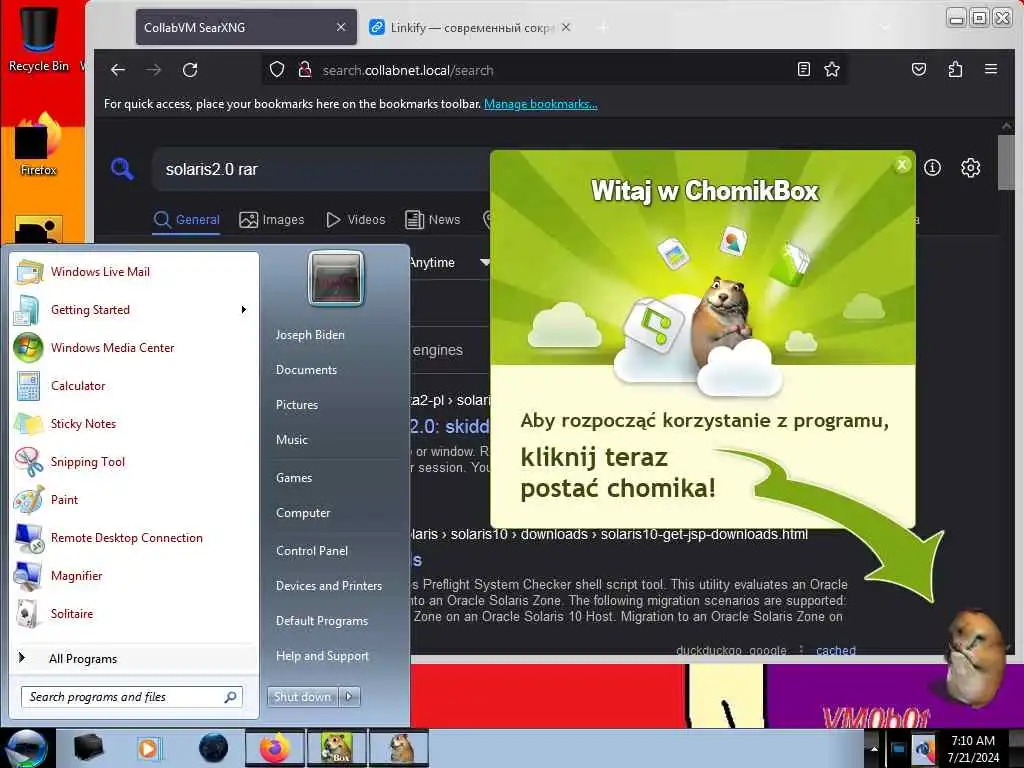Go back in Firefox

(118, 70)
